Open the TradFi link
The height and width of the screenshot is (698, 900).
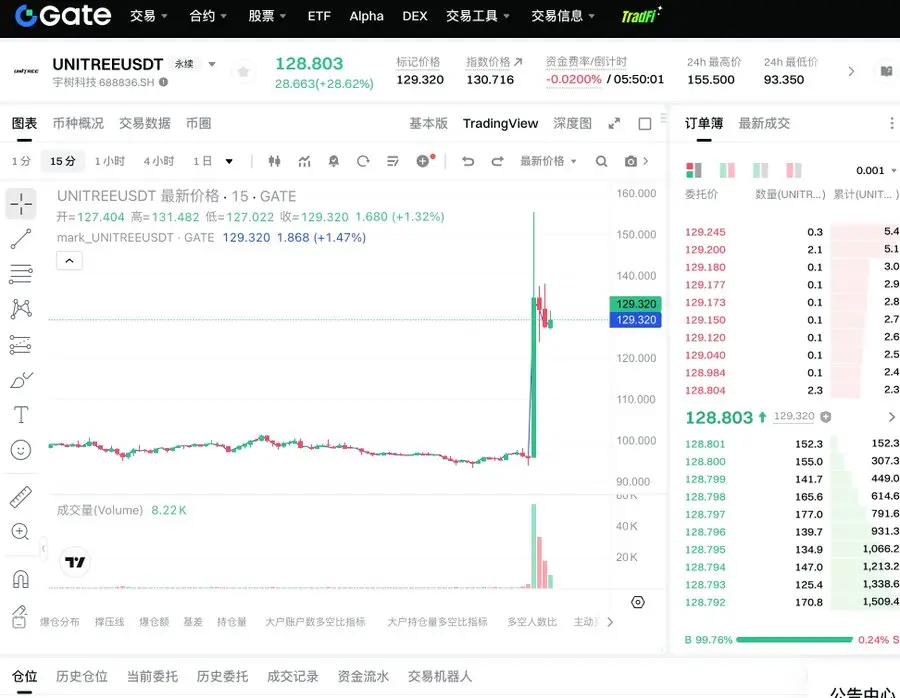(641, 15)
